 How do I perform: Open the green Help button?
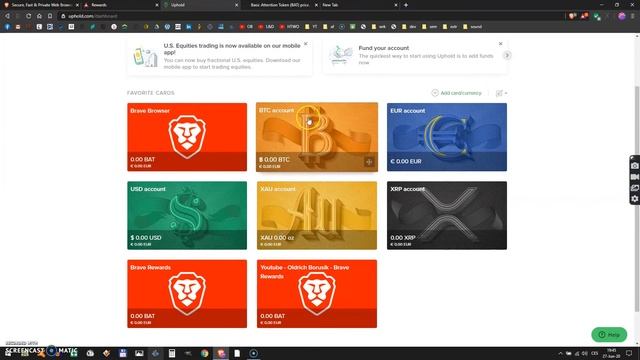click(609, 335)
